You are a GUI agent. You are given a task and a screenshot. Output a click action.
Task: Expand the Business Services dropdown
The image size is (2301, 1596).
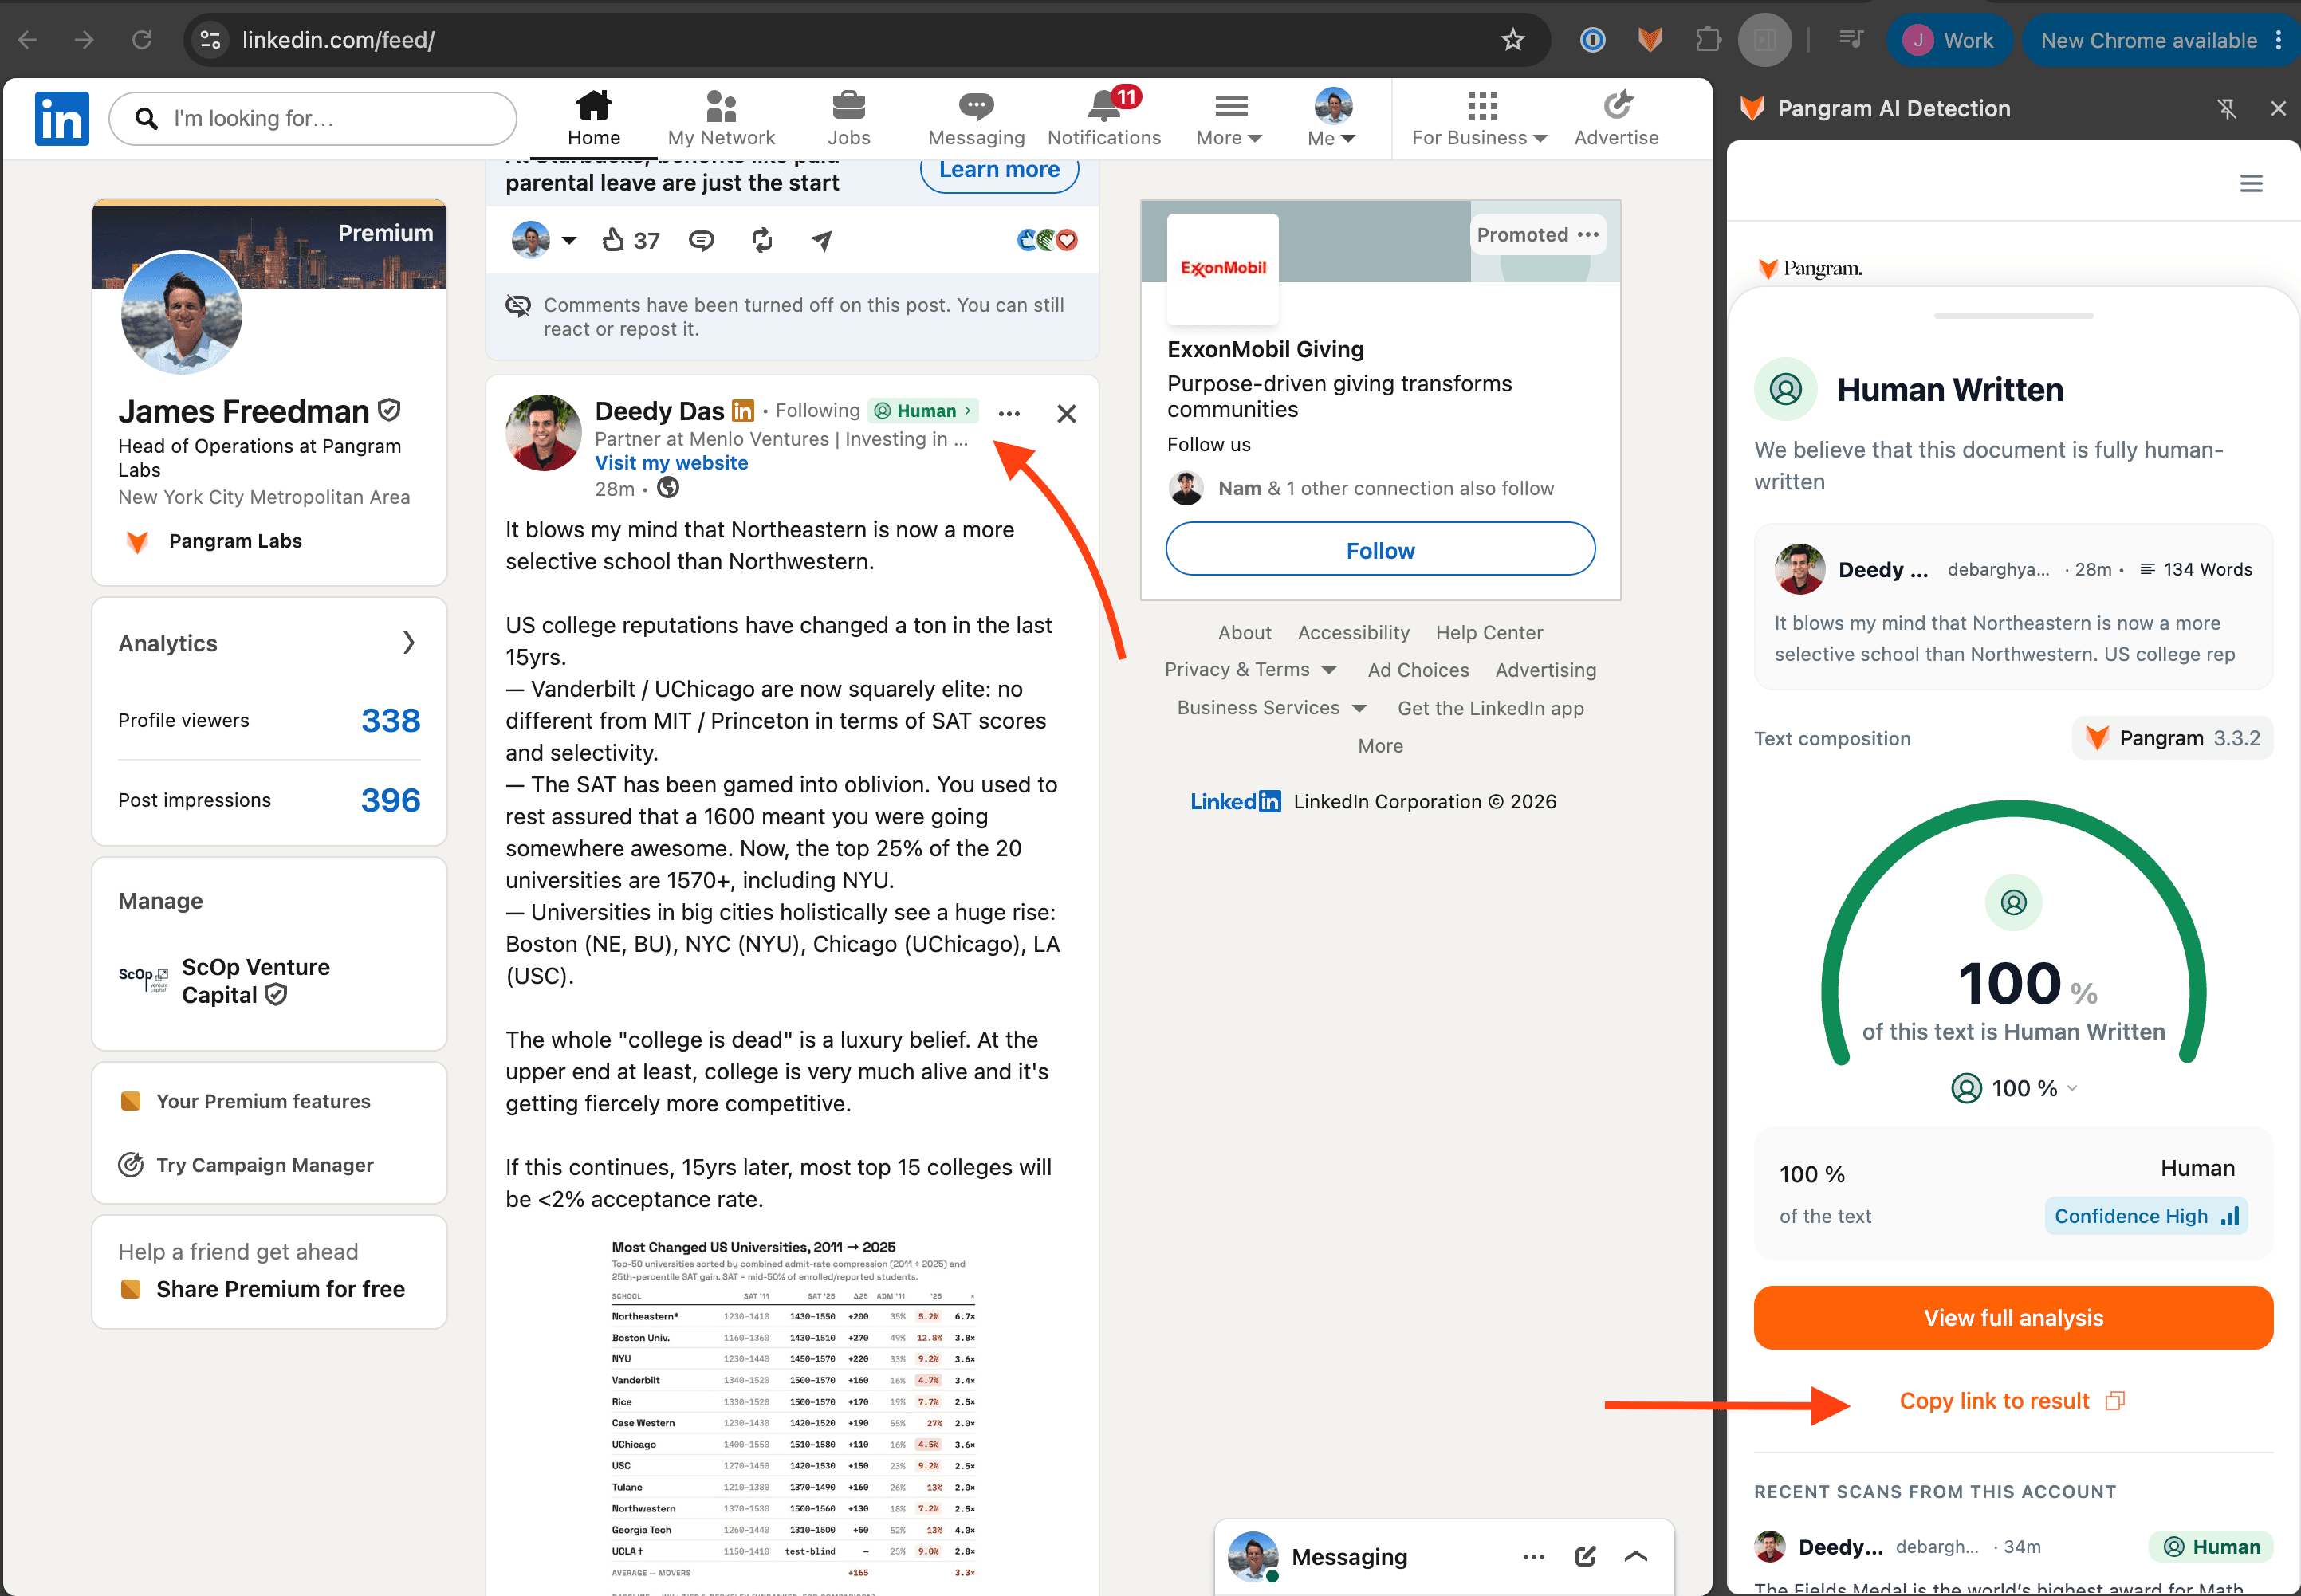coord(1271,708)
